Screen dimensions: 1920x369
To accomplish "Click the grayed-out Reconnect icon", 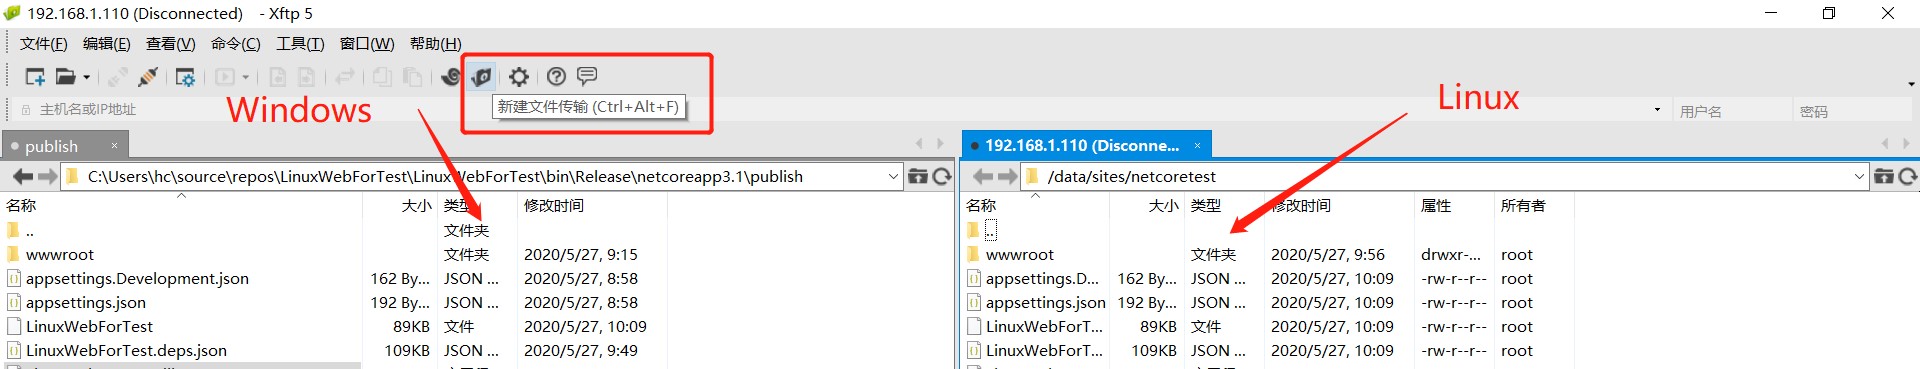I will point(118,77).
